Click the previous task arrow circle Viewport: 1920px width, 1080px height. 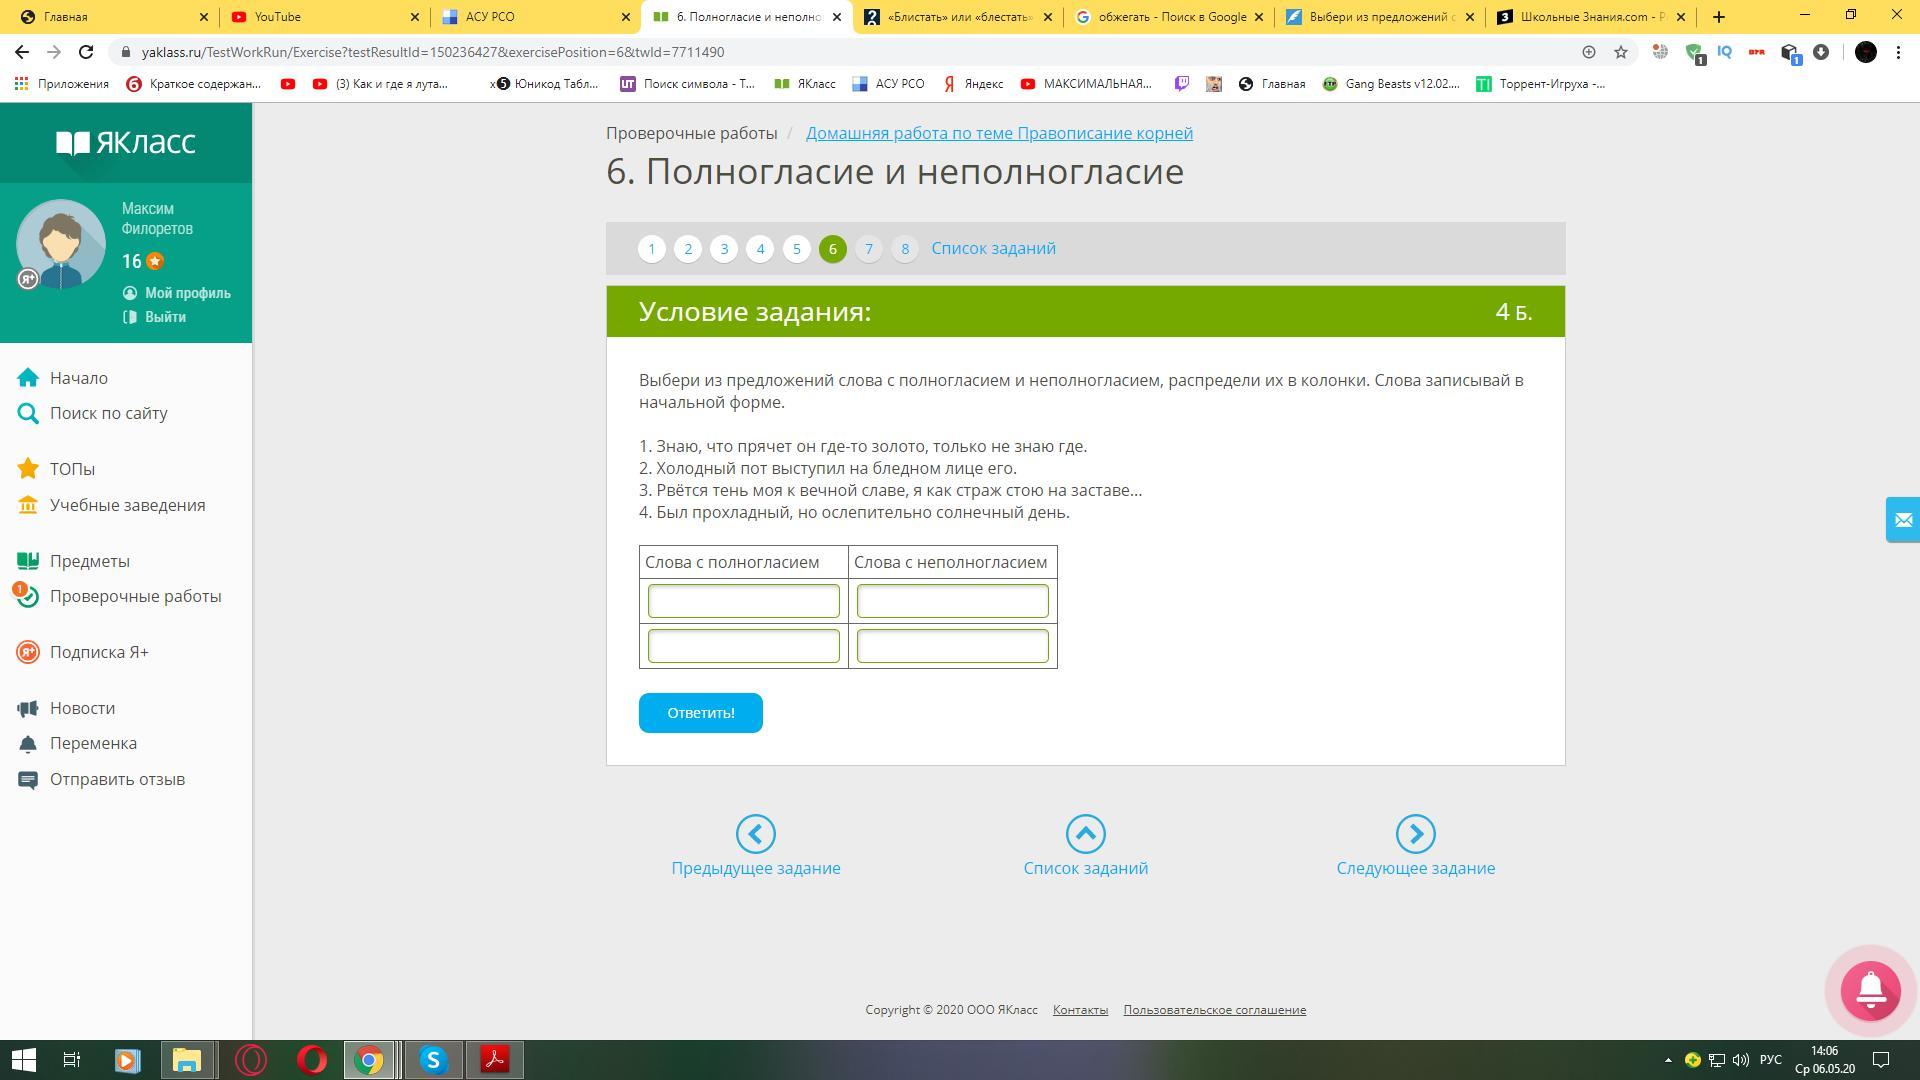point(755,834)
